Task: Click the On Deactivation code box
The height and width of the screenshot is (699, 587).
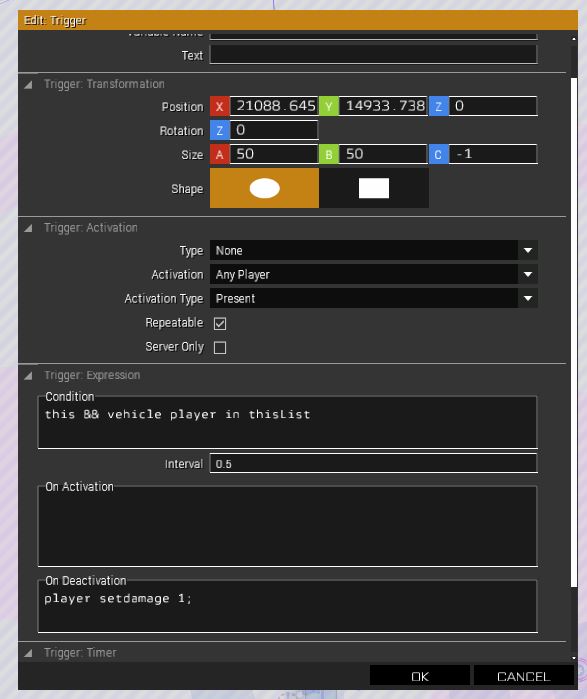Action: [288, 607]
